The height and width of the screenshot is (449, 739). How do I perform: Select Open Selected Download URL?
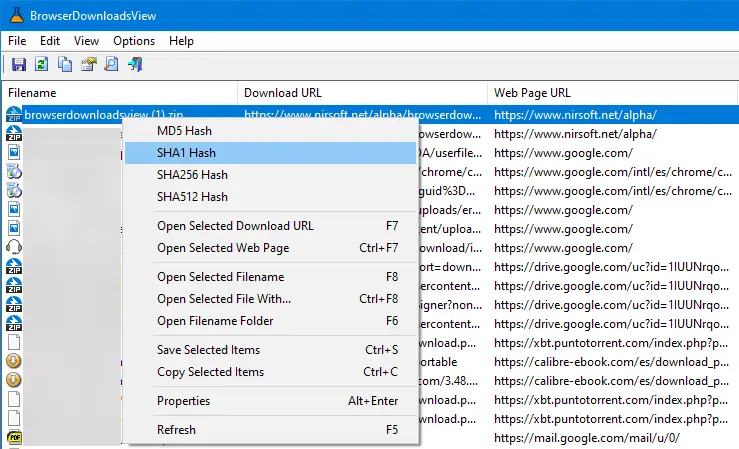[235, 226]
